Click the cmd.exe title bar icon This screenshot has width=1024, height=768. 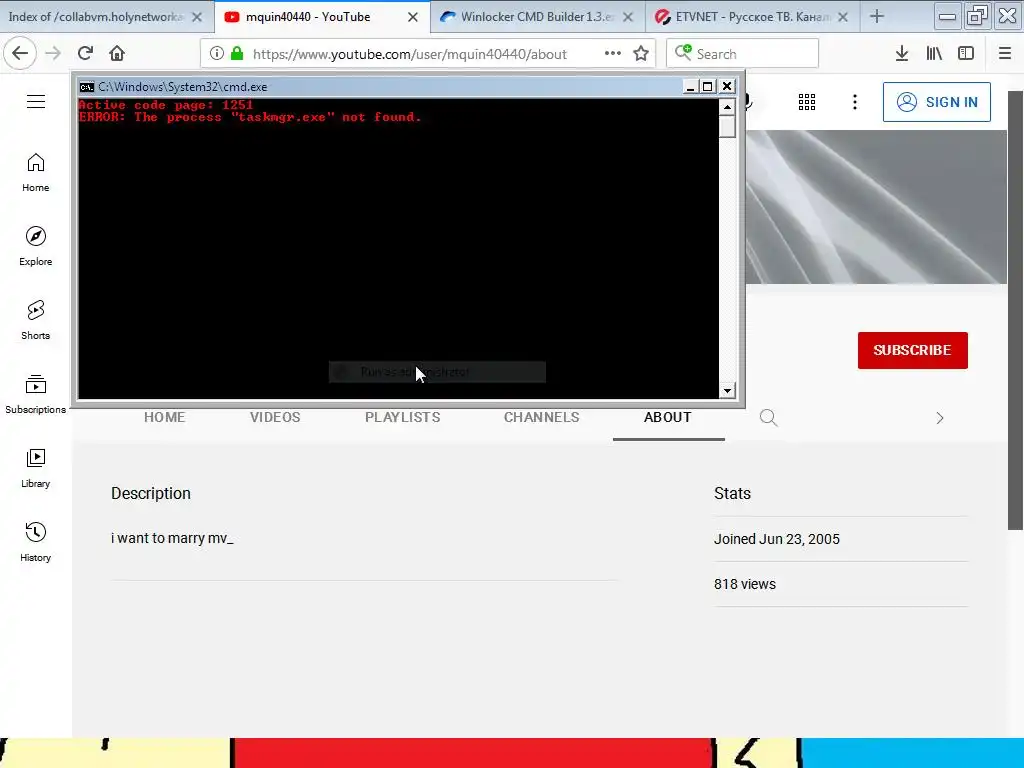[x=87, y=87]
